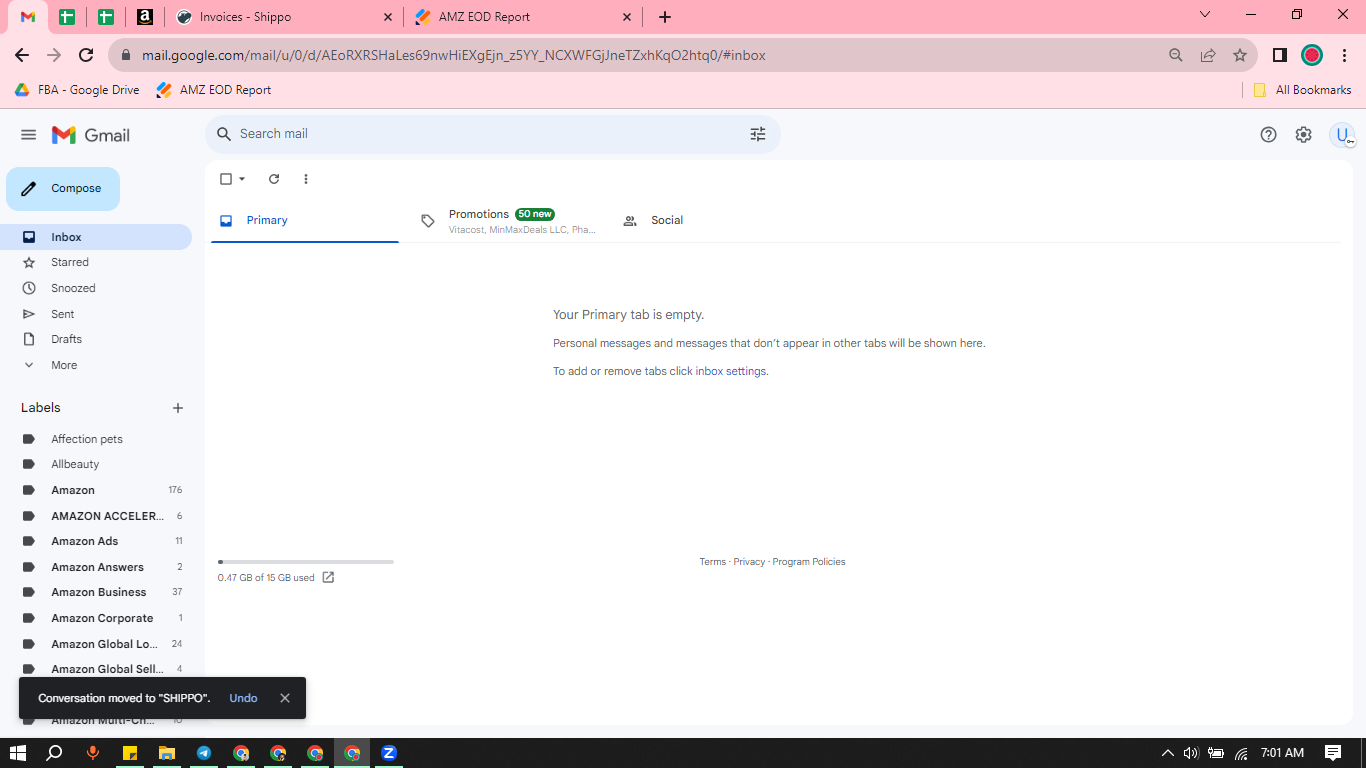Open the tab search chevron dropdown
Viewport: 1366px width, 768px height.
[x=1205, y=15]
